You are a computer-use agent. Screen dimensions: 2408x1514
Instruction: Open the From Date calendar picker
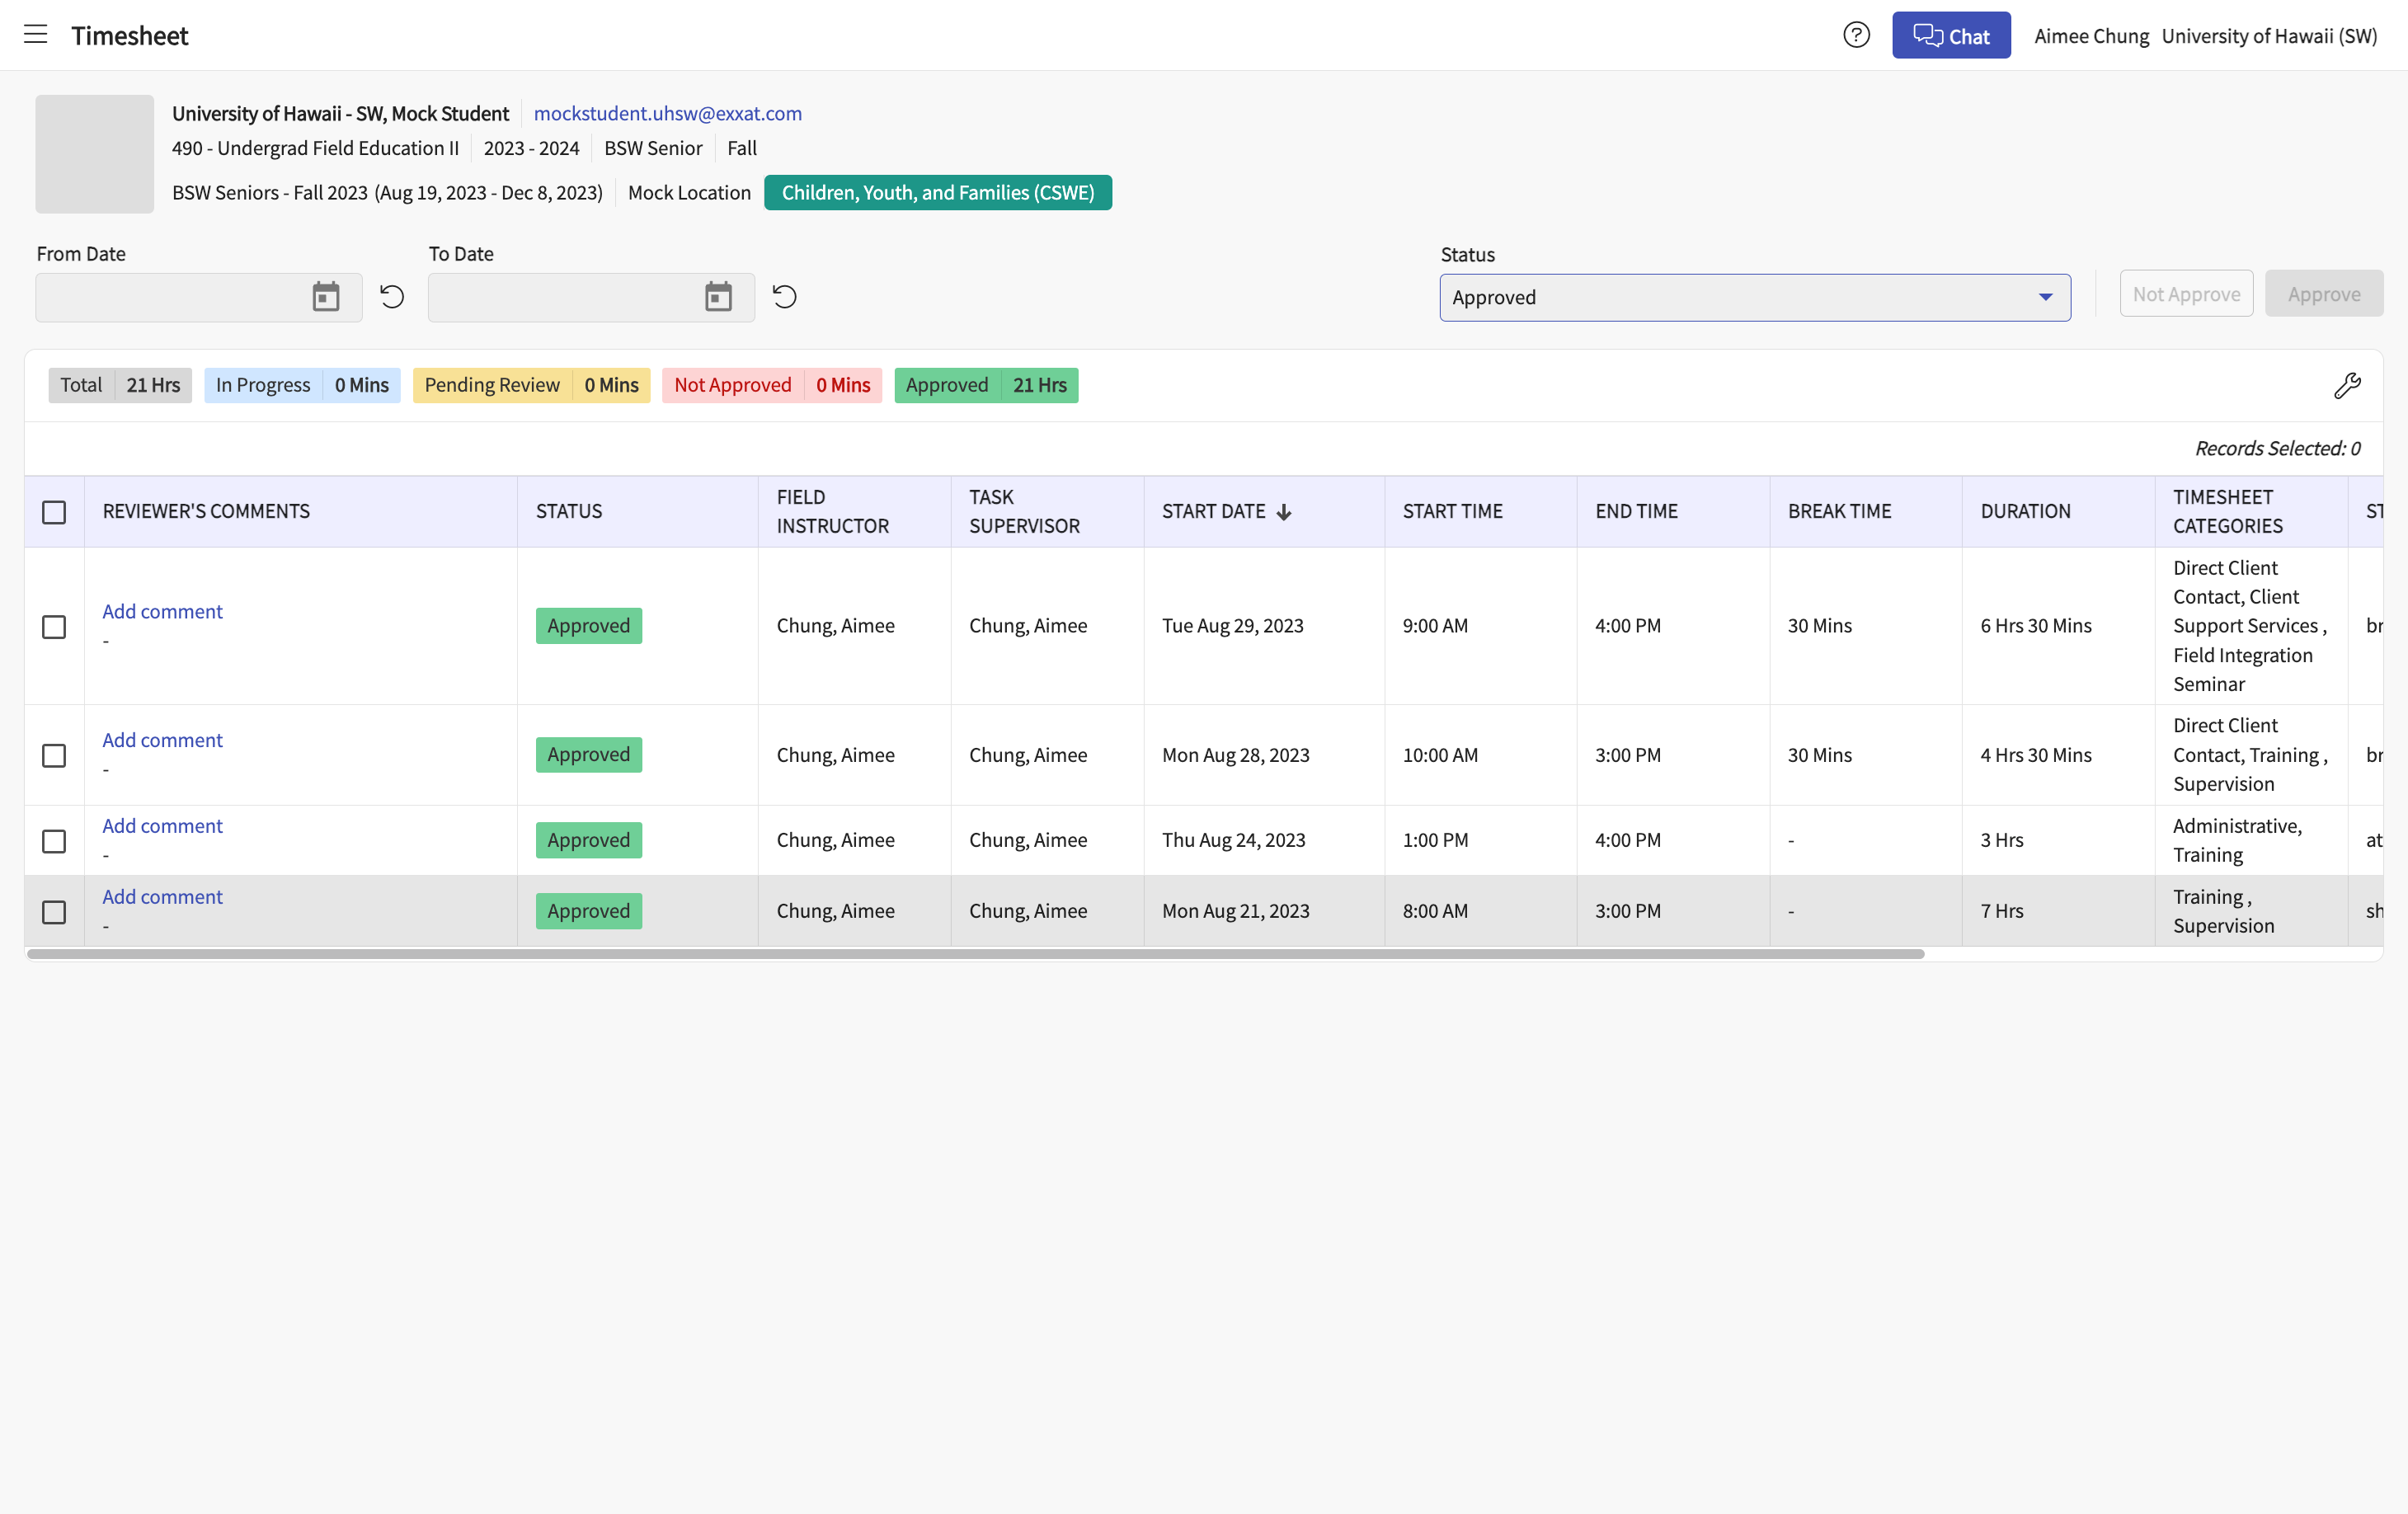coord(326,297)
